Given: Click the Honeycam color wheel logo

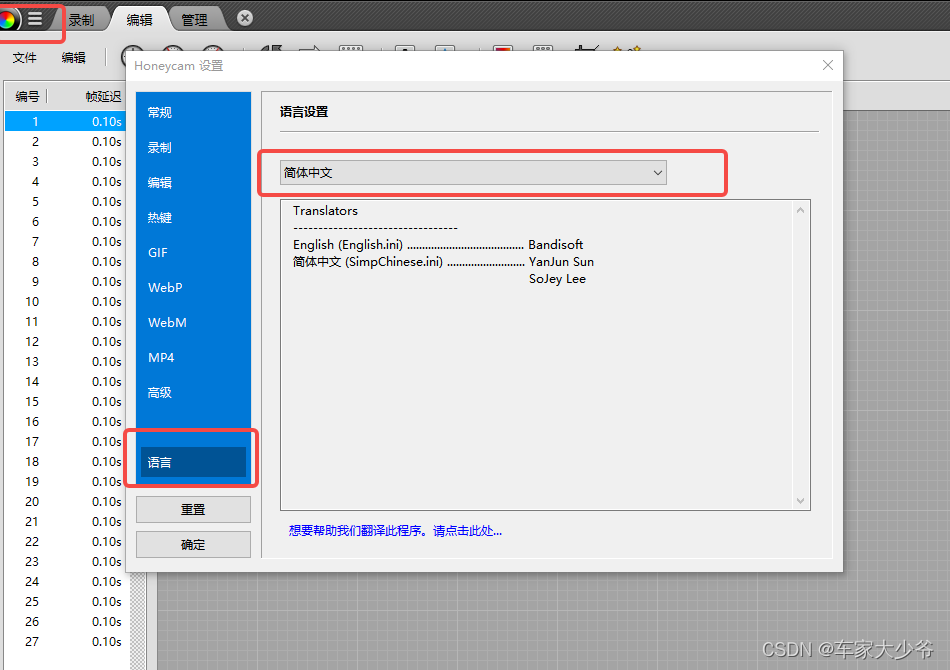Looking at the screenshot, I should click(x=7, y=19).
